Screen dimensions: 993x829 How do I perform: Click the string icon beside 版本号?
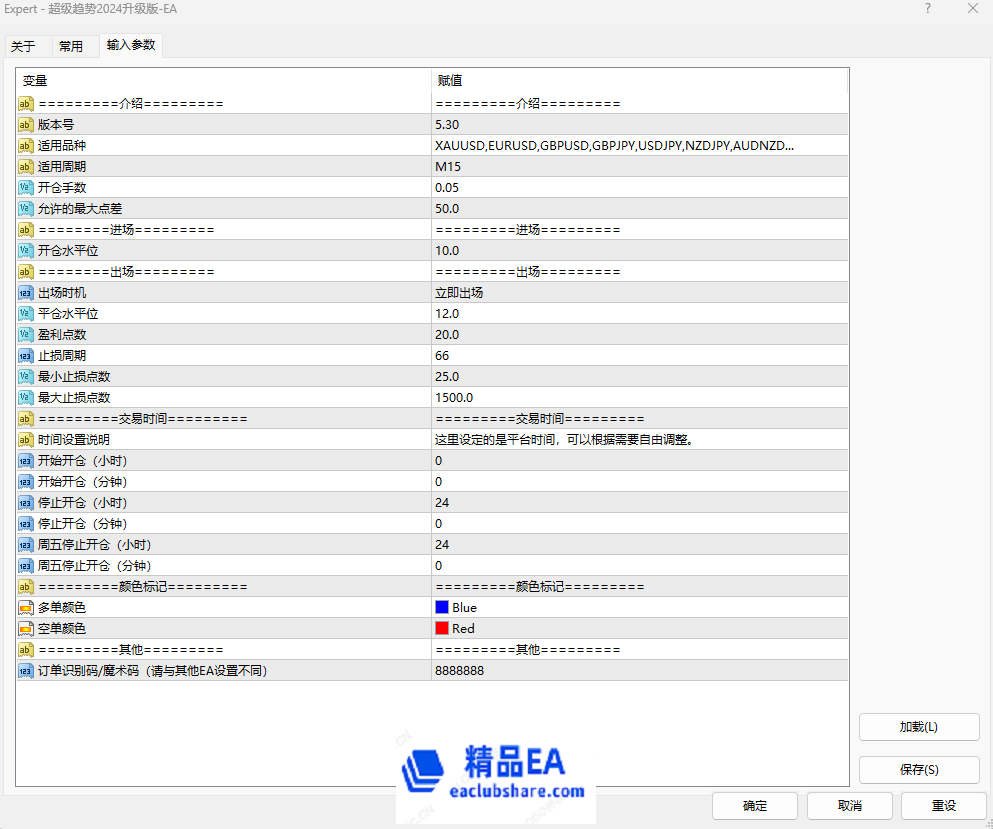[x=25, y=125]
